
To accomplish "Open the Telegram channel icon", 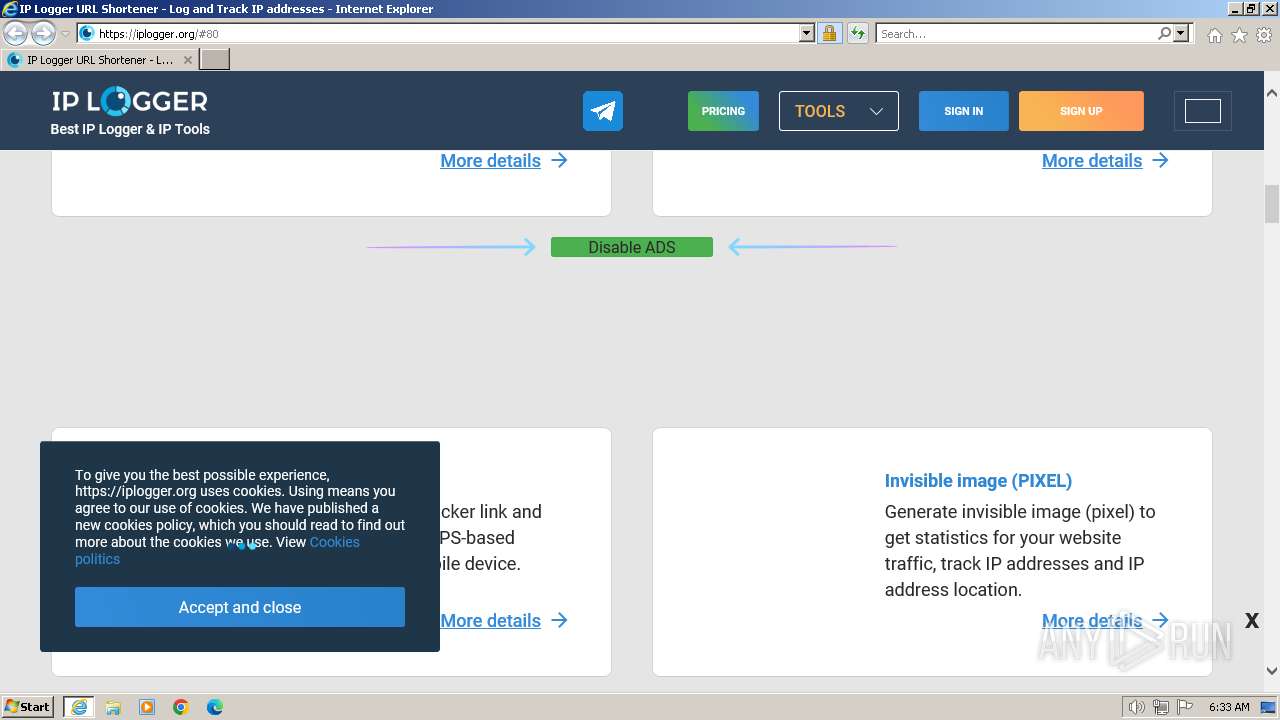I will pos(603,111).
